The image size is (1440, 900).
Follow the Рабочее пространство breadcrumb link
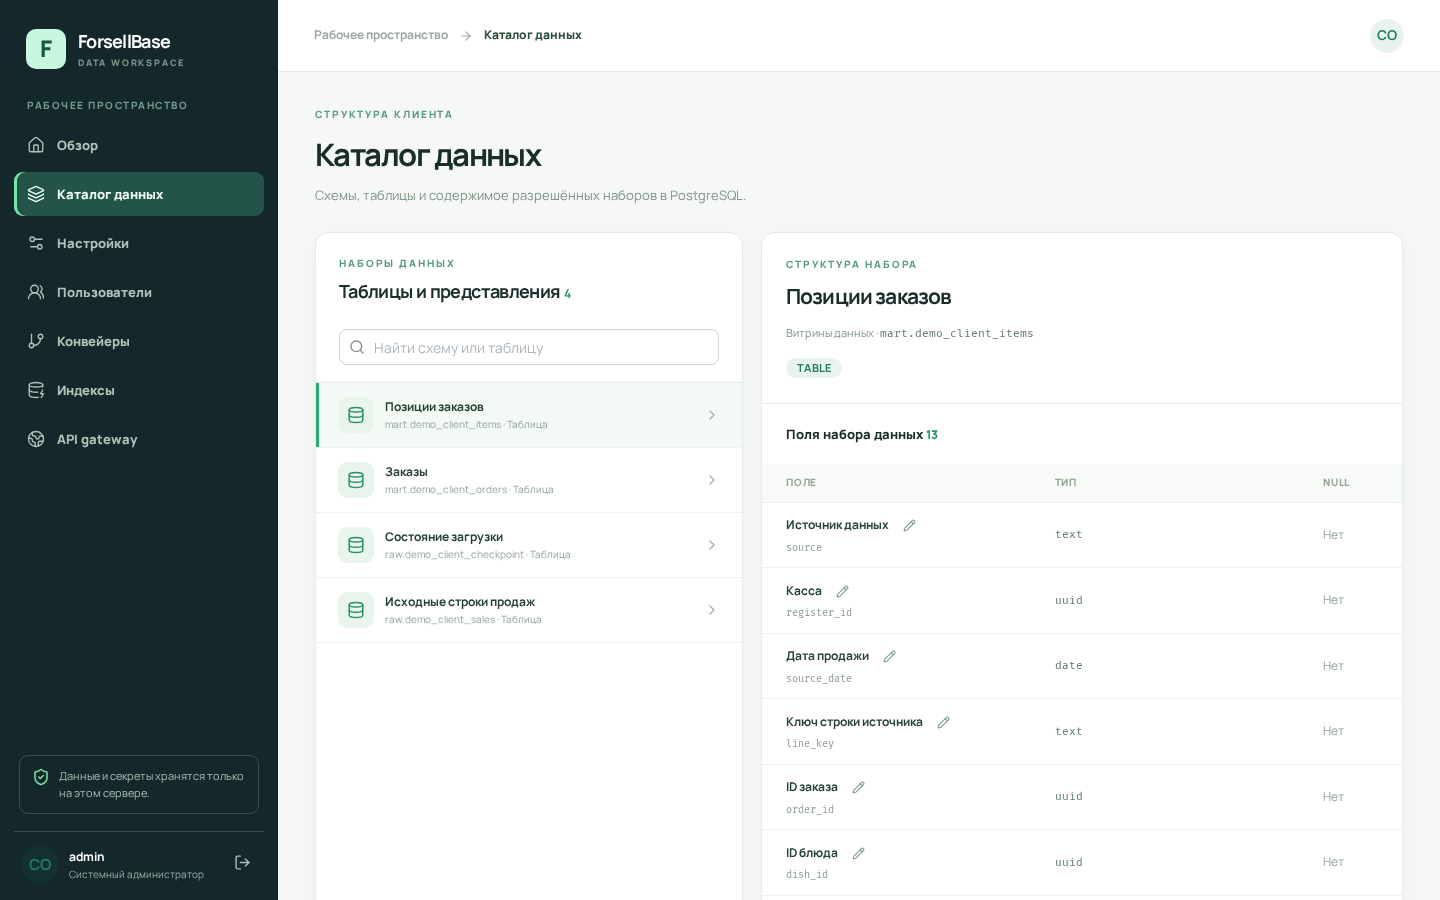pos(381,35)
